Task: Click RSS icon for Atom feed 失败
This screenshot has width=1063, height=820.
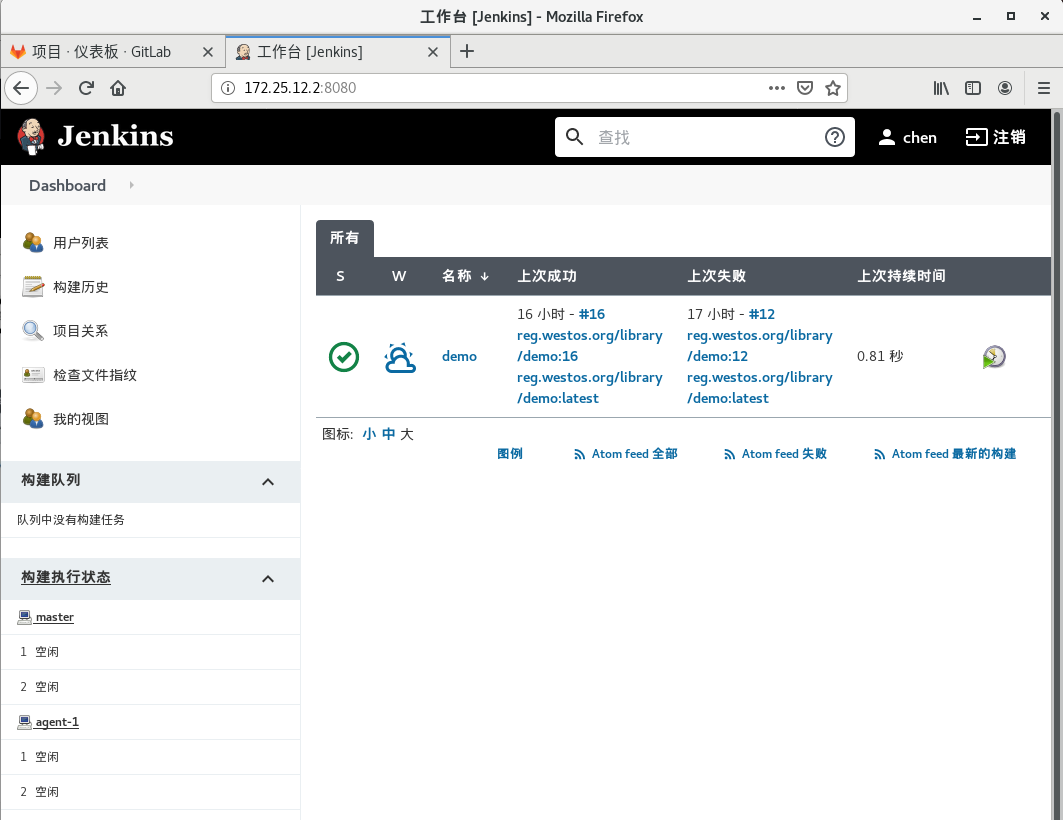Action: coord(729,455)
